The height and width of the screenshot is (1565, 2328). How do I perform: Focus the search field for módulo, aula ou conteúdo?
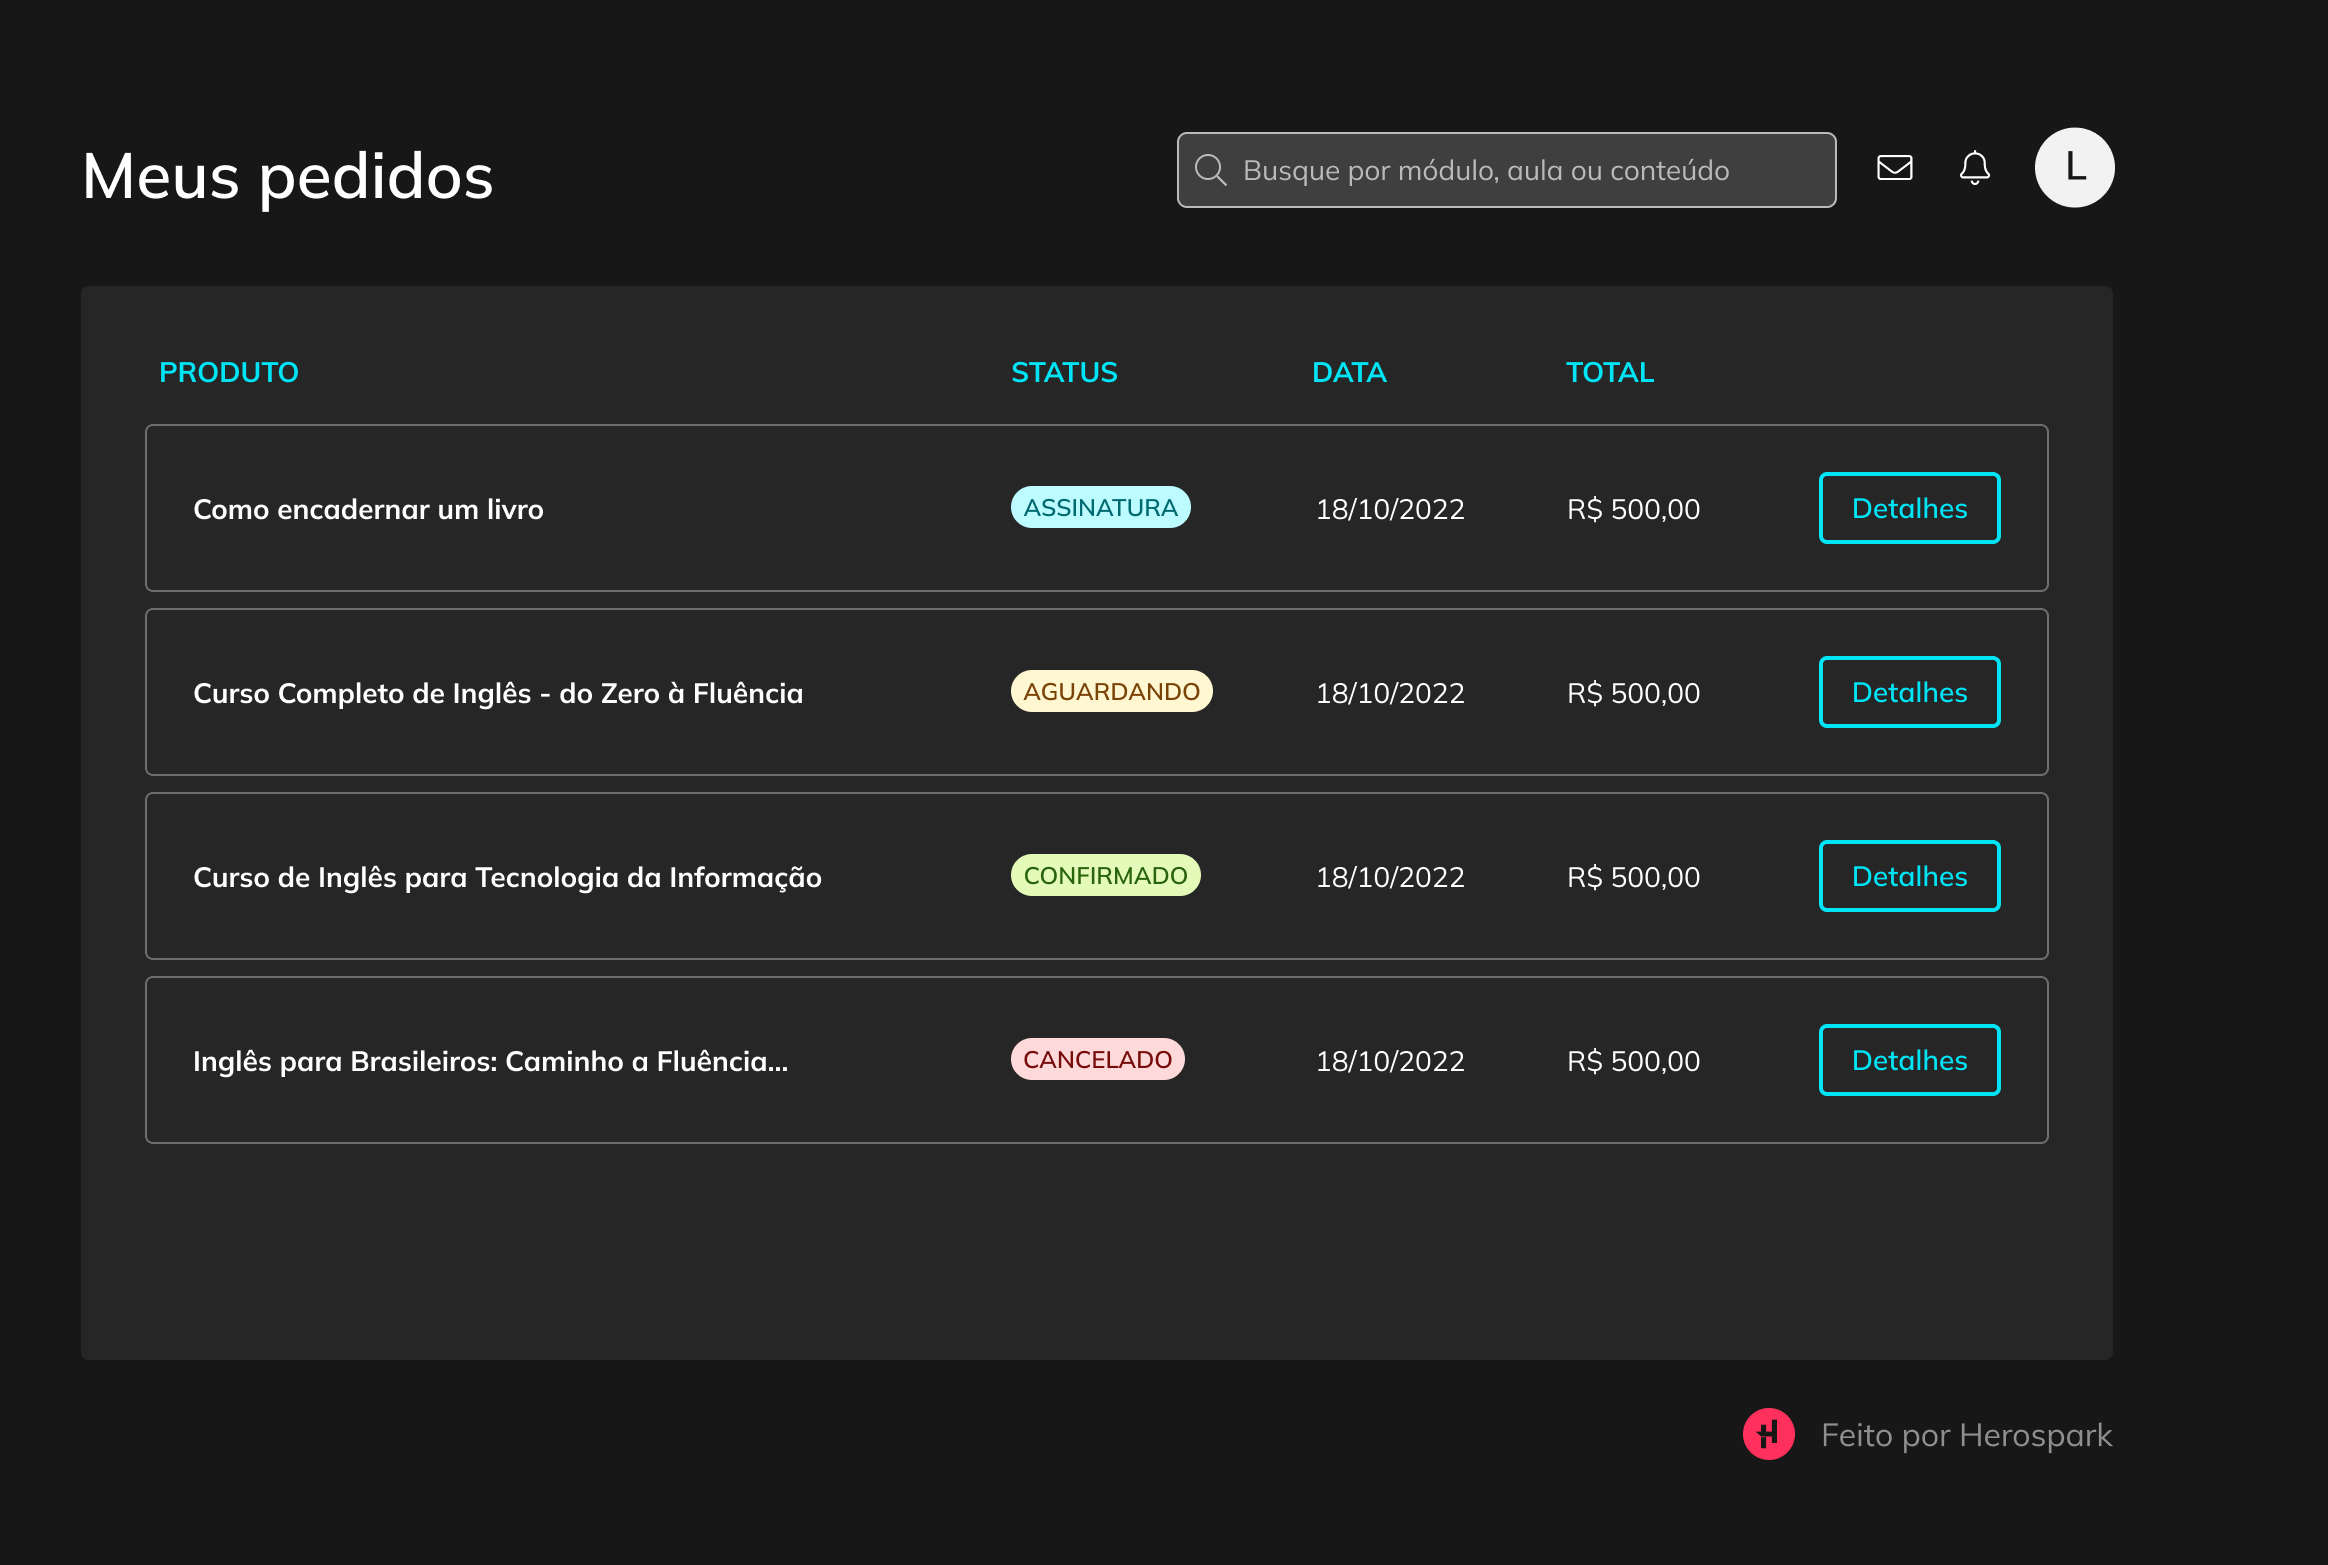(1506, 170)
